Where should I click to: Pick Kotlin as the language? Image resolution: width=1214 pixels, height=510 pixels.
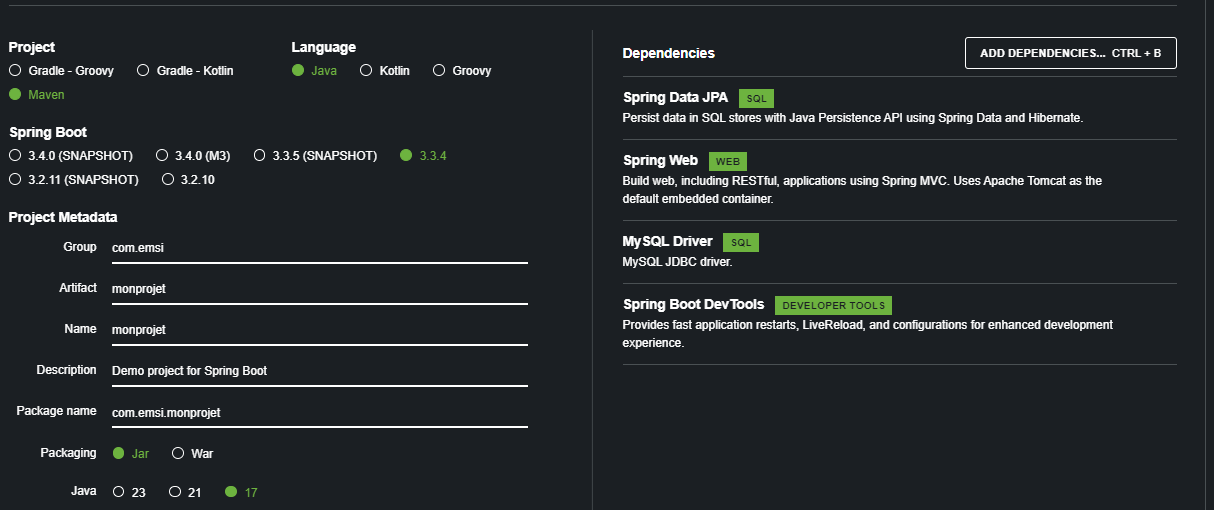[x=366, y=71]
